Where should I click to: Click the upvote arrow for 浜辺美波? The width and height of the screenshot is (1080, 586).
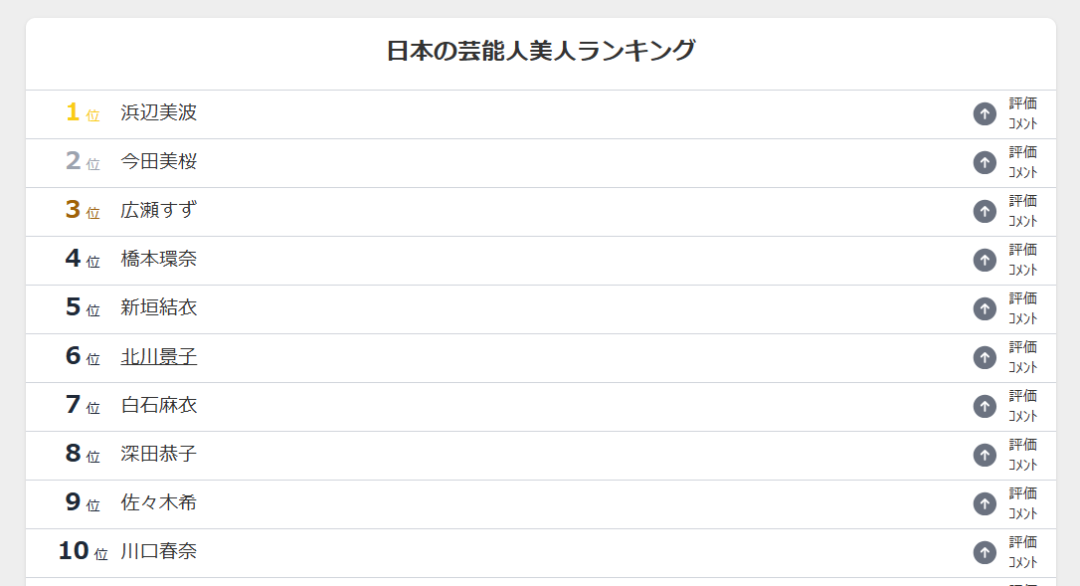(x=985, y=114)
